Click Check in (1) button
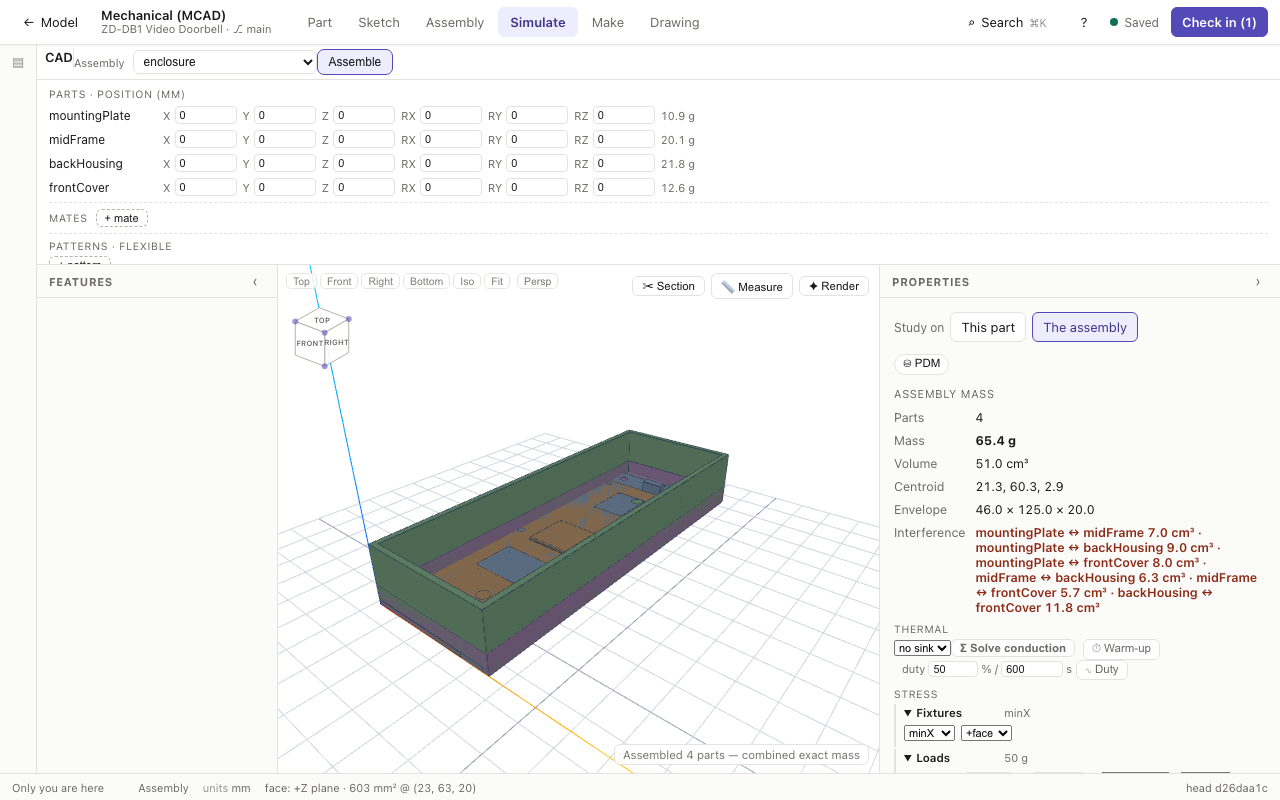Viewport: 1280px width, 800px height. coord(1219,22)
